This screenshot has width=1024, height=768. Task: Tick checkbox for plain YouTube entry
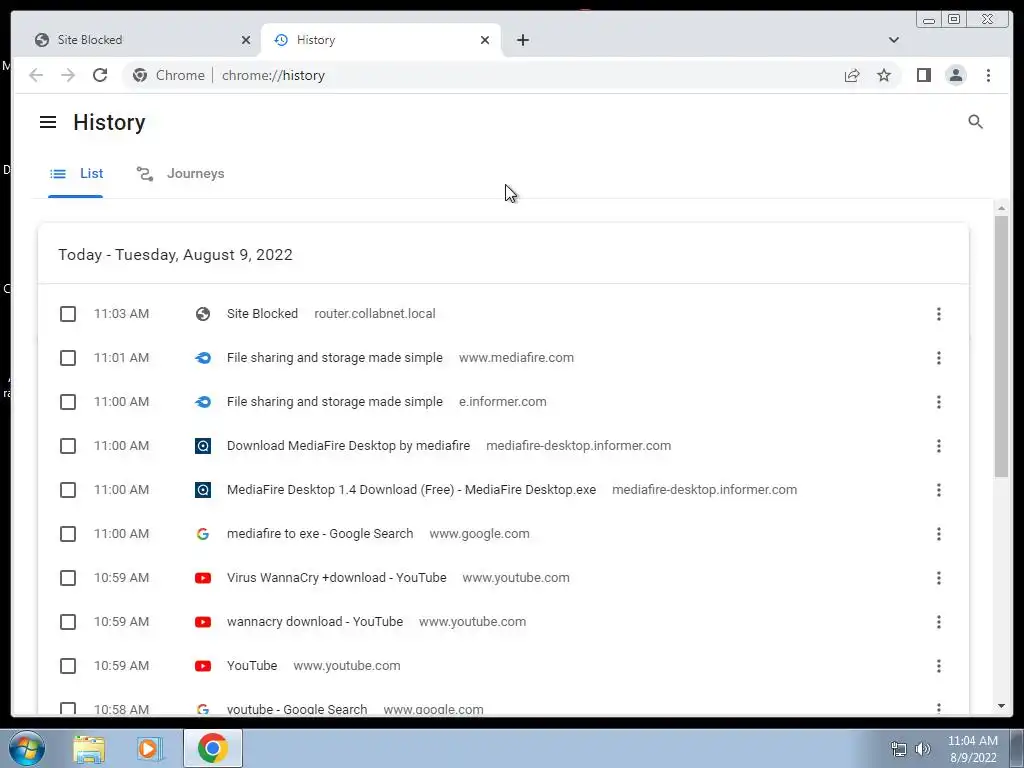(68, 665)
